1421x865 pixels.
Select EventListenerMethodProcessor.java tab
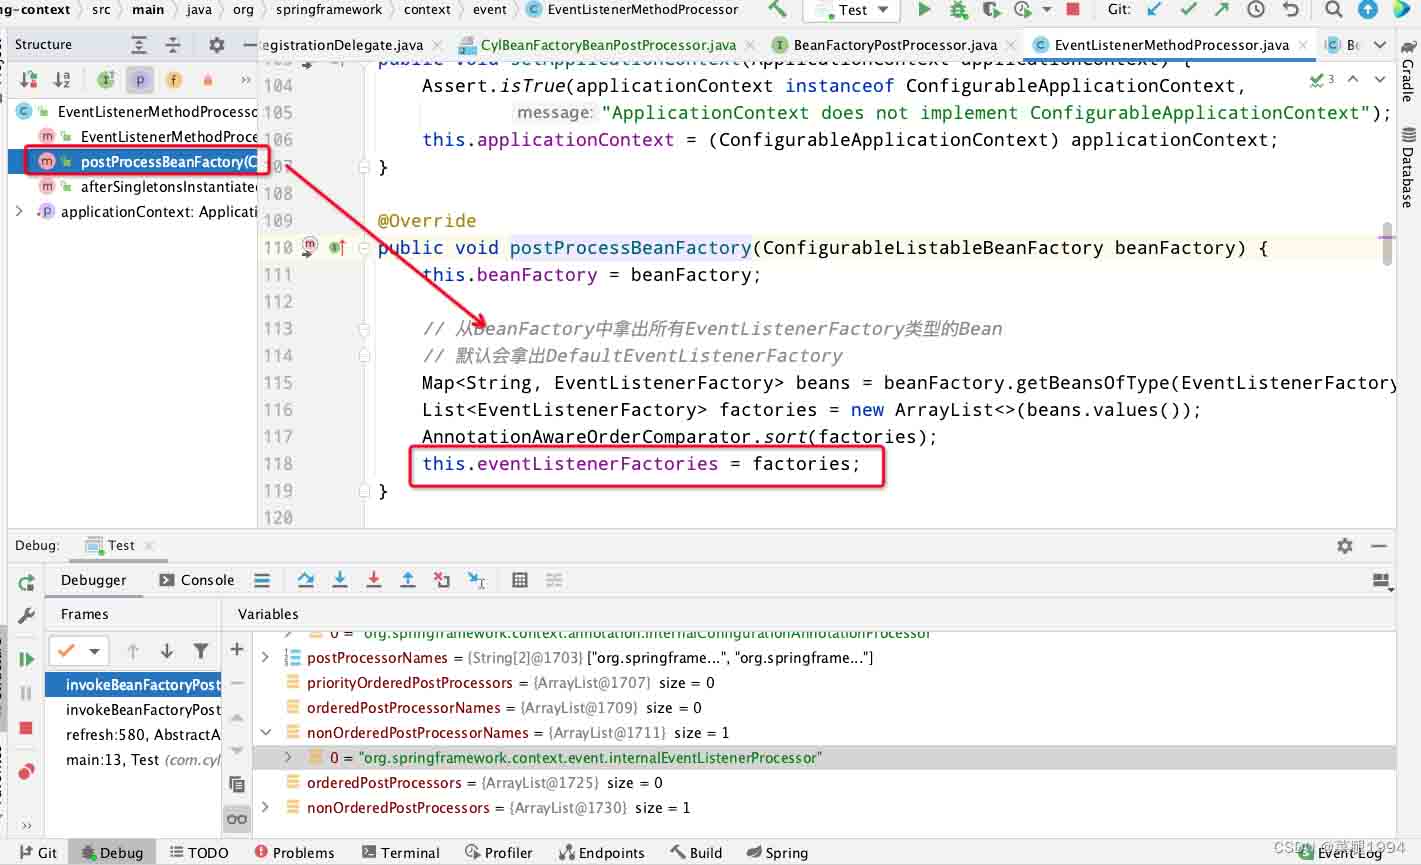pyautogui.click(x=1171, y=45)
